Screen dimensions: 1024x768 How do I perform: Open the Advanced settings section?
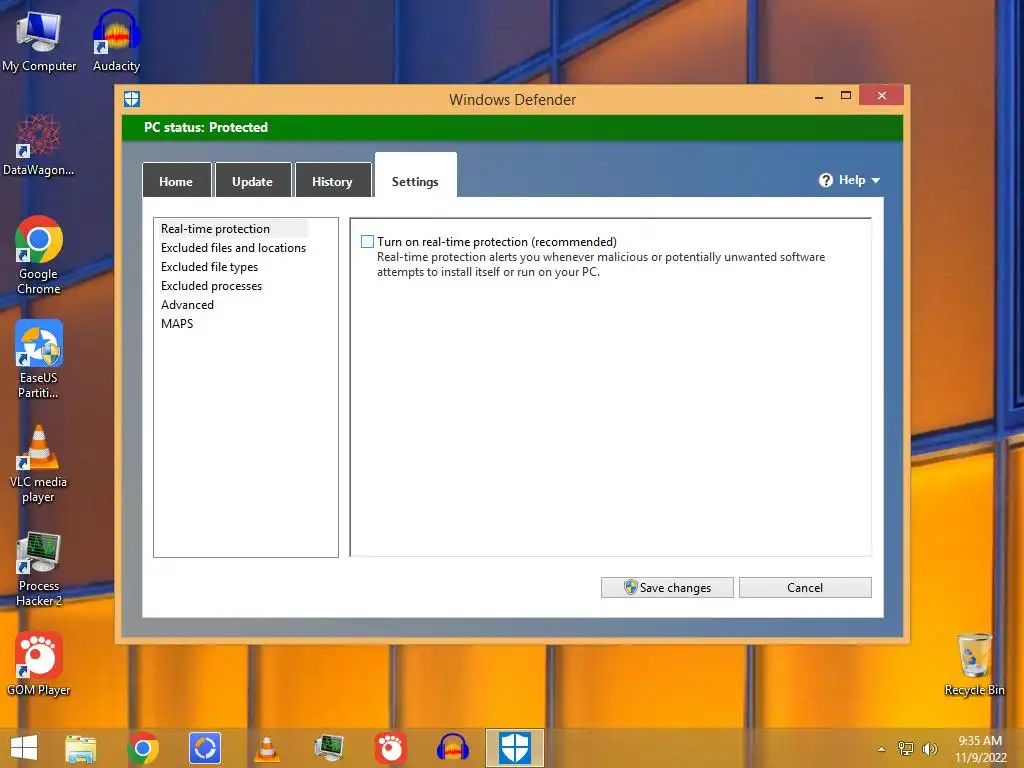click(x=187, y=304)
